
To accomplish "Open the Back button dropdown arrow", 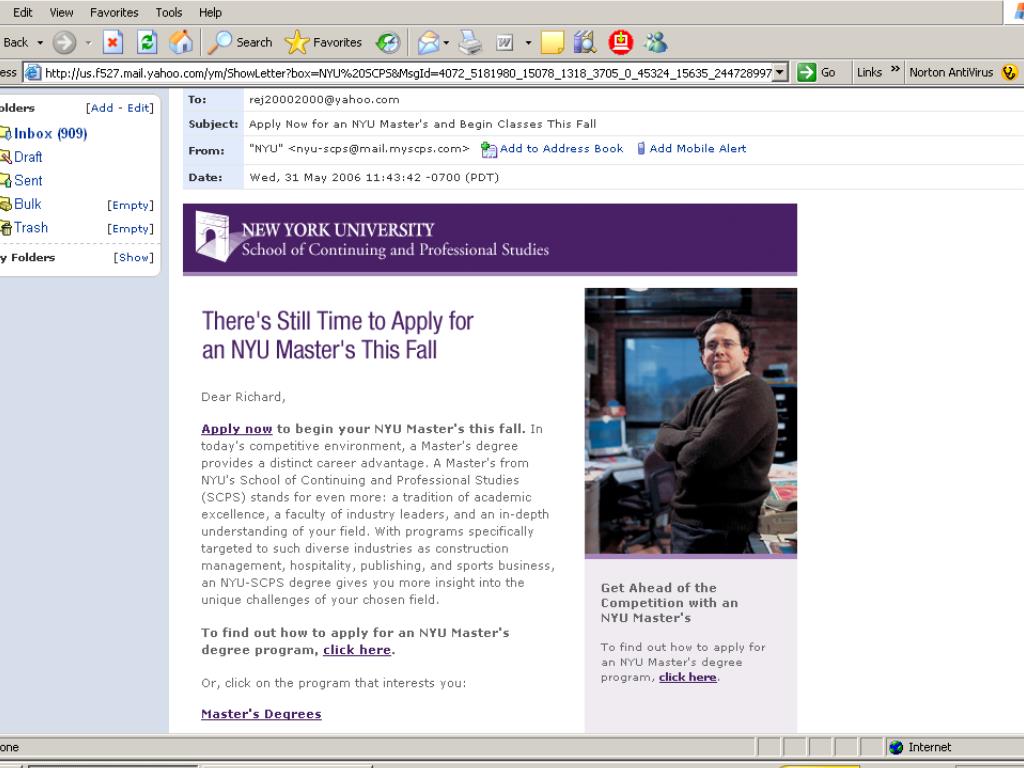I will 40,43.
